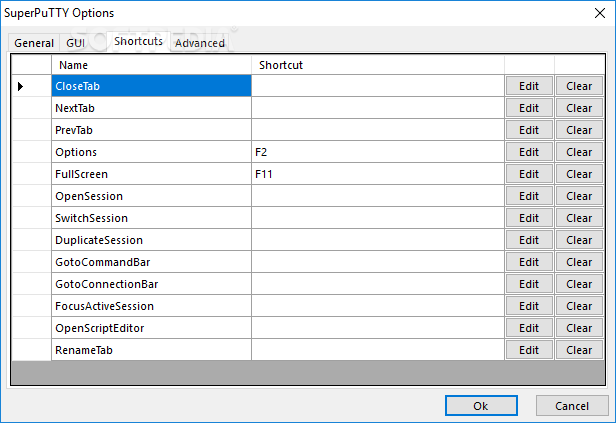Edit the Options shortcut
Screen dimensions: 616x423
coord(529,152)
